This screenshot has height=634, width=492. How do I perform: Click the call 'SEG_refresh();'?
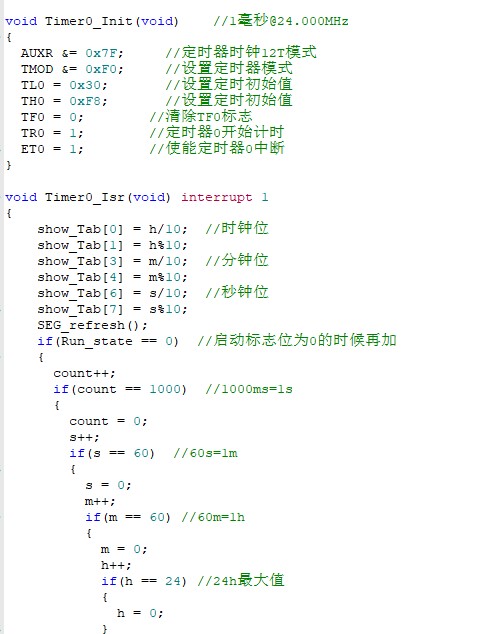pyautogui.click(x=93, y=325)
